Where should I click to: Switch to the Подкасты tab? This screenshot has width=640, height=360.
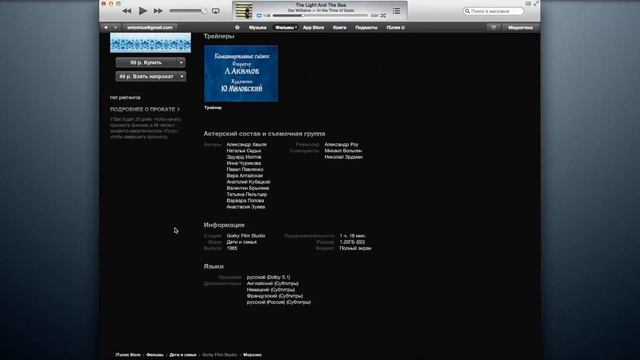(366, 27)
